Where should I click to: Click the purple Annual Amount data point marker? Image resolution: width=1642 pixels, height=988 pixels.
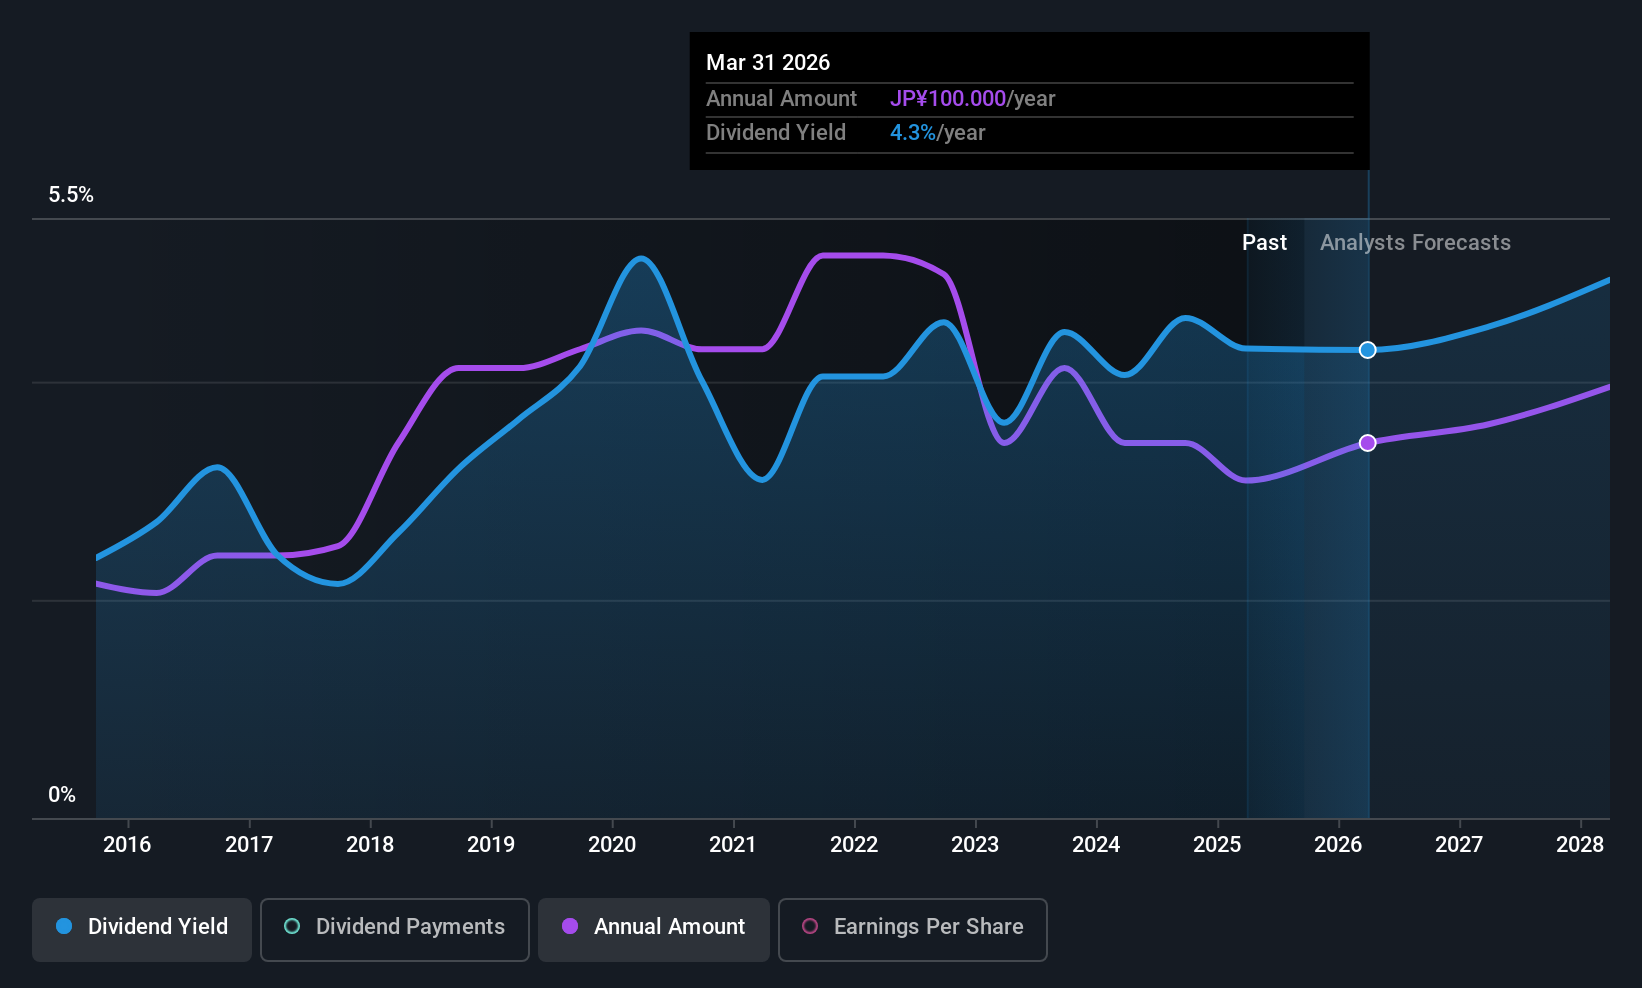tap(1368, 443)
